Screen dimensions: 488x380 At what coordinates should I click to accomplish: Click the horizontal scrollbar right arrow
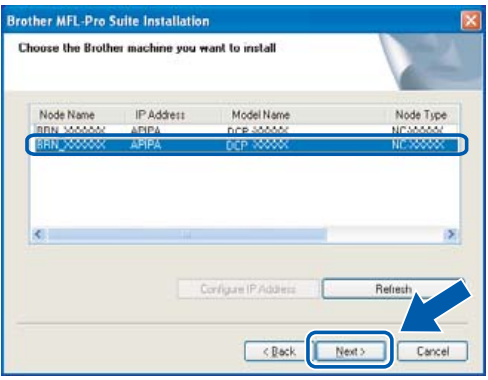click(451, 235)
